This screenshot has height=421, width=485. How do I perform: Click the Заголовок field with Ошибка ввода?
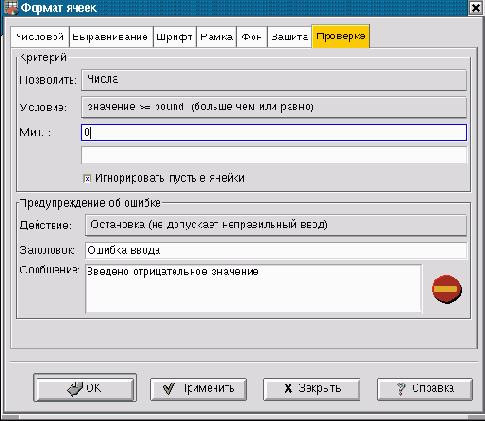276,250
